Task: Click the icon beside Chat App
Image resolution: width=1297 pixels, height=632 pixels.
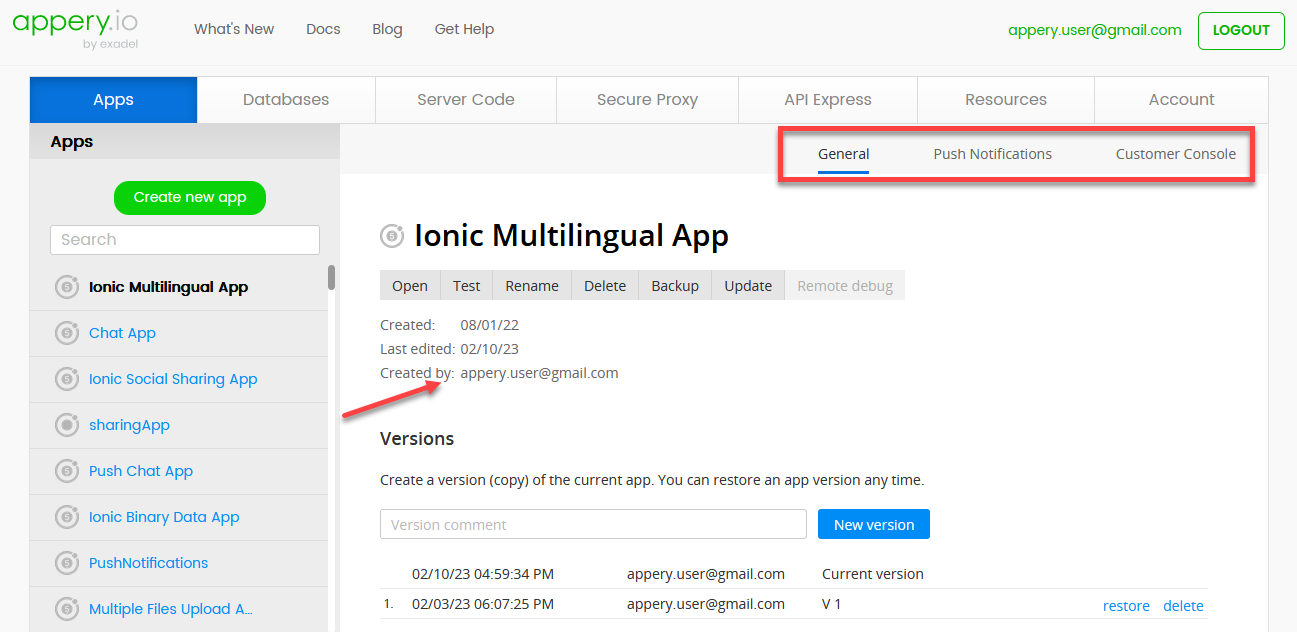Action: [x=67, y=333]
